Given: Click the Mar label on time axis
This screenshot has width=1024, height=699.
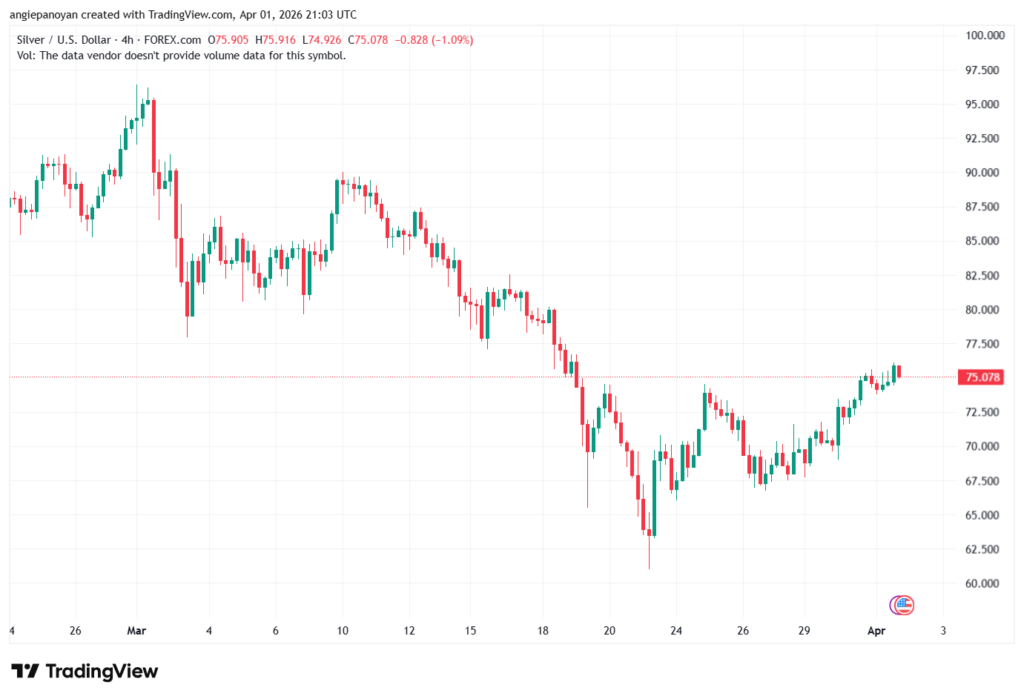Looking at the screenshot, I should click(x=137, y=631).
